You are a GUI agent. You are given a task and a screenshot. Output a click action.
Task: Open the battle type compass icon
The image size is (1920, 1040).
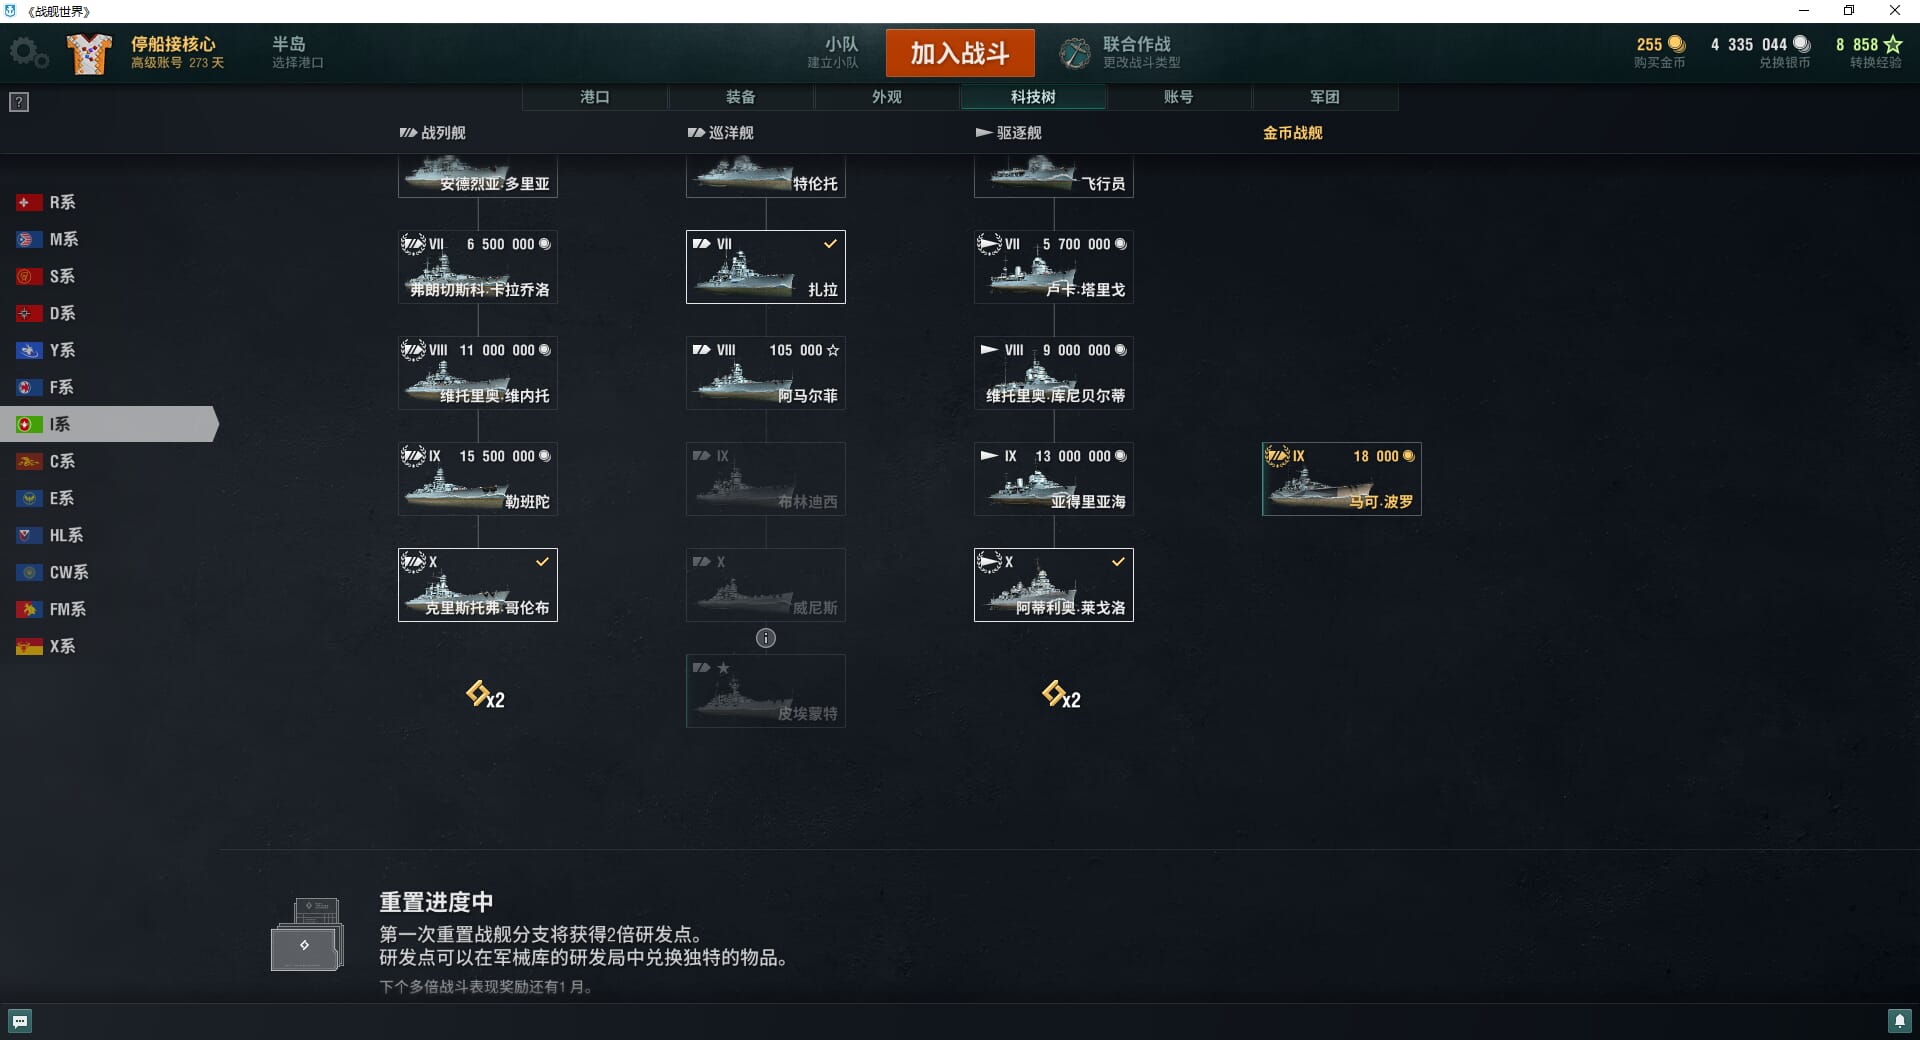(x=1075, y=53)
